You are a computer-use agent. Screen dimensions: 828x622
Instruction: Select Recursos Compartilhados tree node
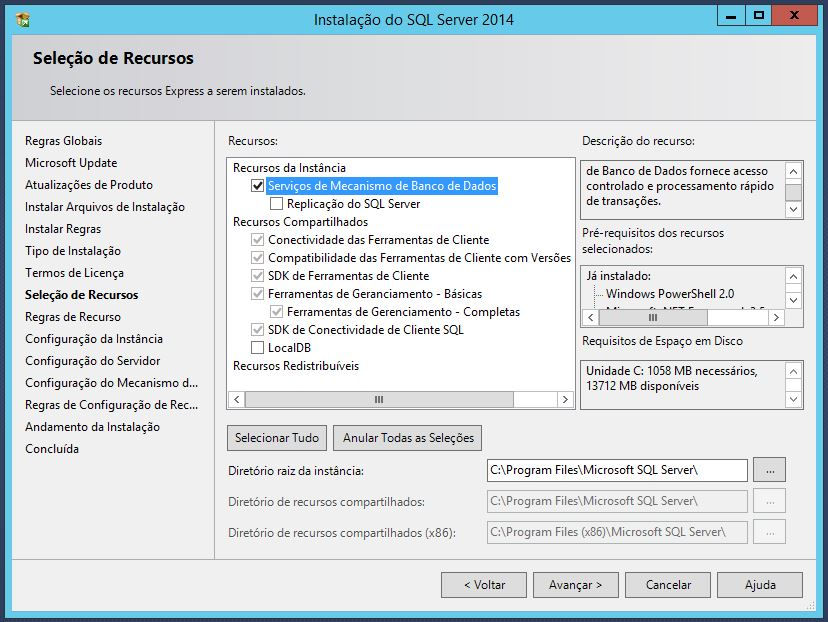[300, 222]
